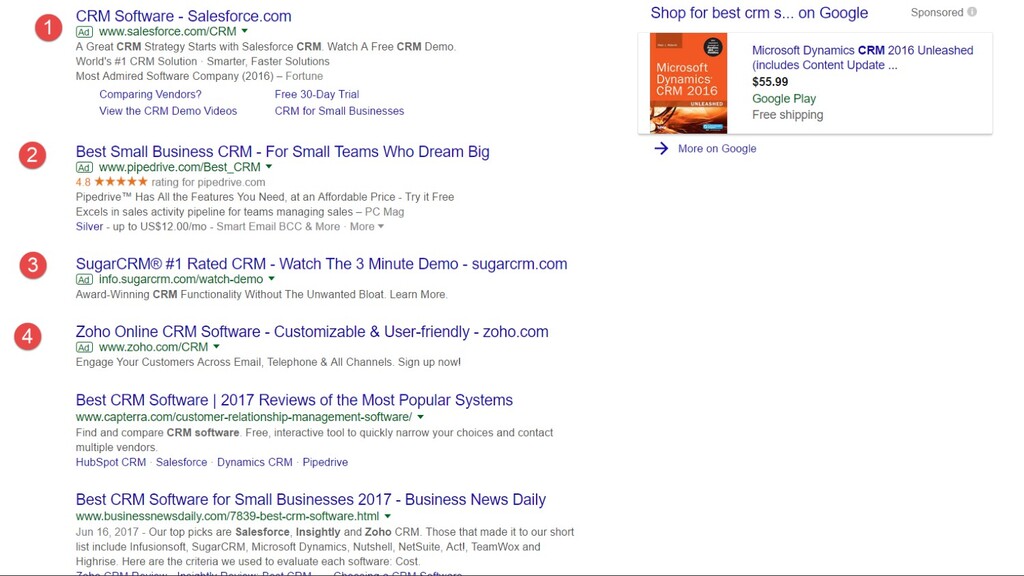Open the More on Google link

coord(717,148)
